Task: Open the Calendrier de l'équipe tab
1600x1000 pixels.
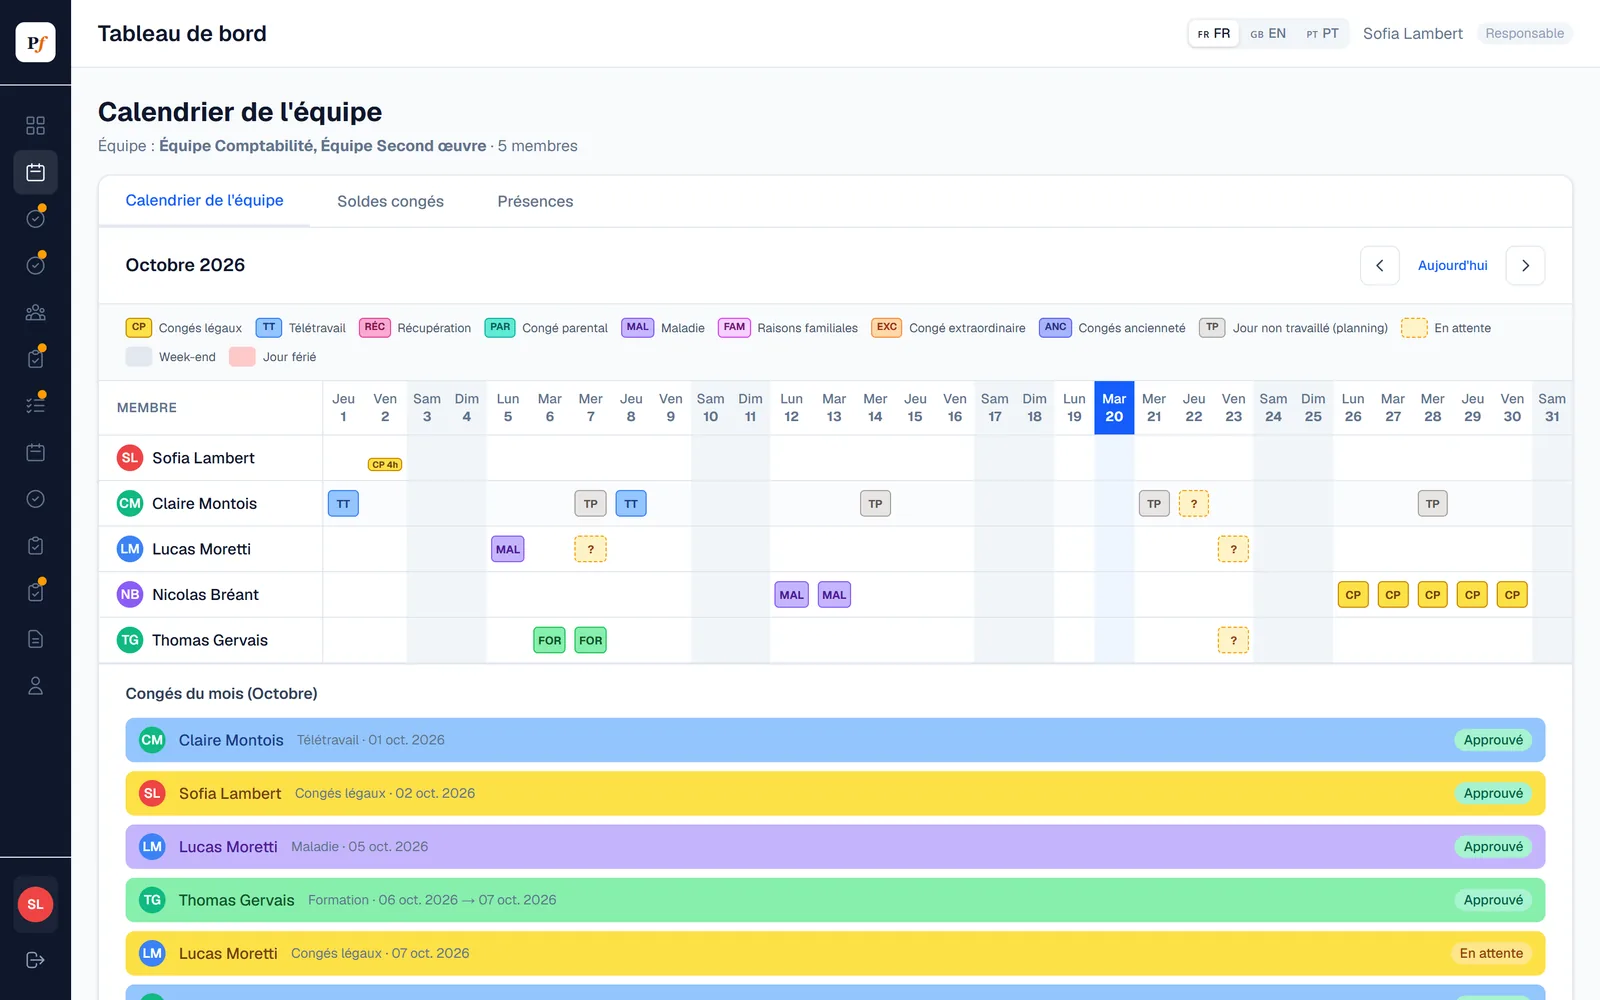Action: (x=204, y=200)
